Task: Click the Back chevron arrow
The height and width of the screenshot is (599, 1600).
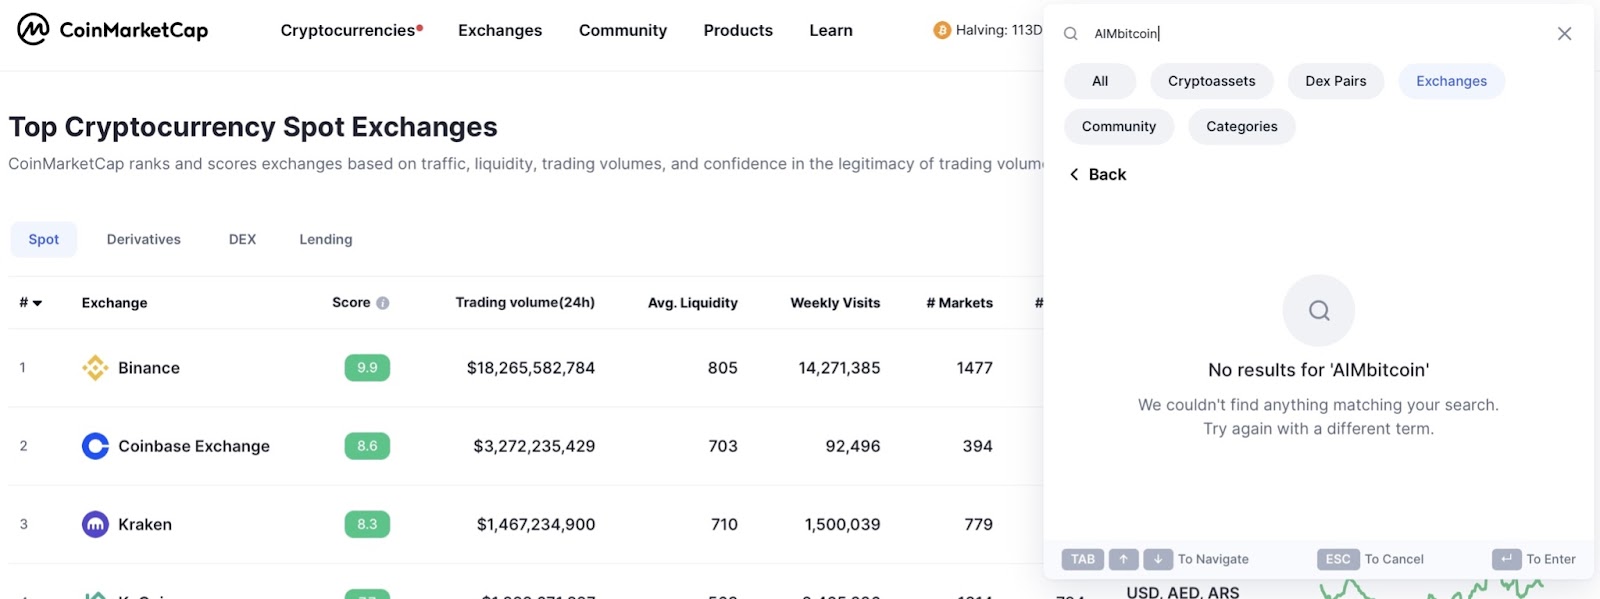Action: point(1074,174)
